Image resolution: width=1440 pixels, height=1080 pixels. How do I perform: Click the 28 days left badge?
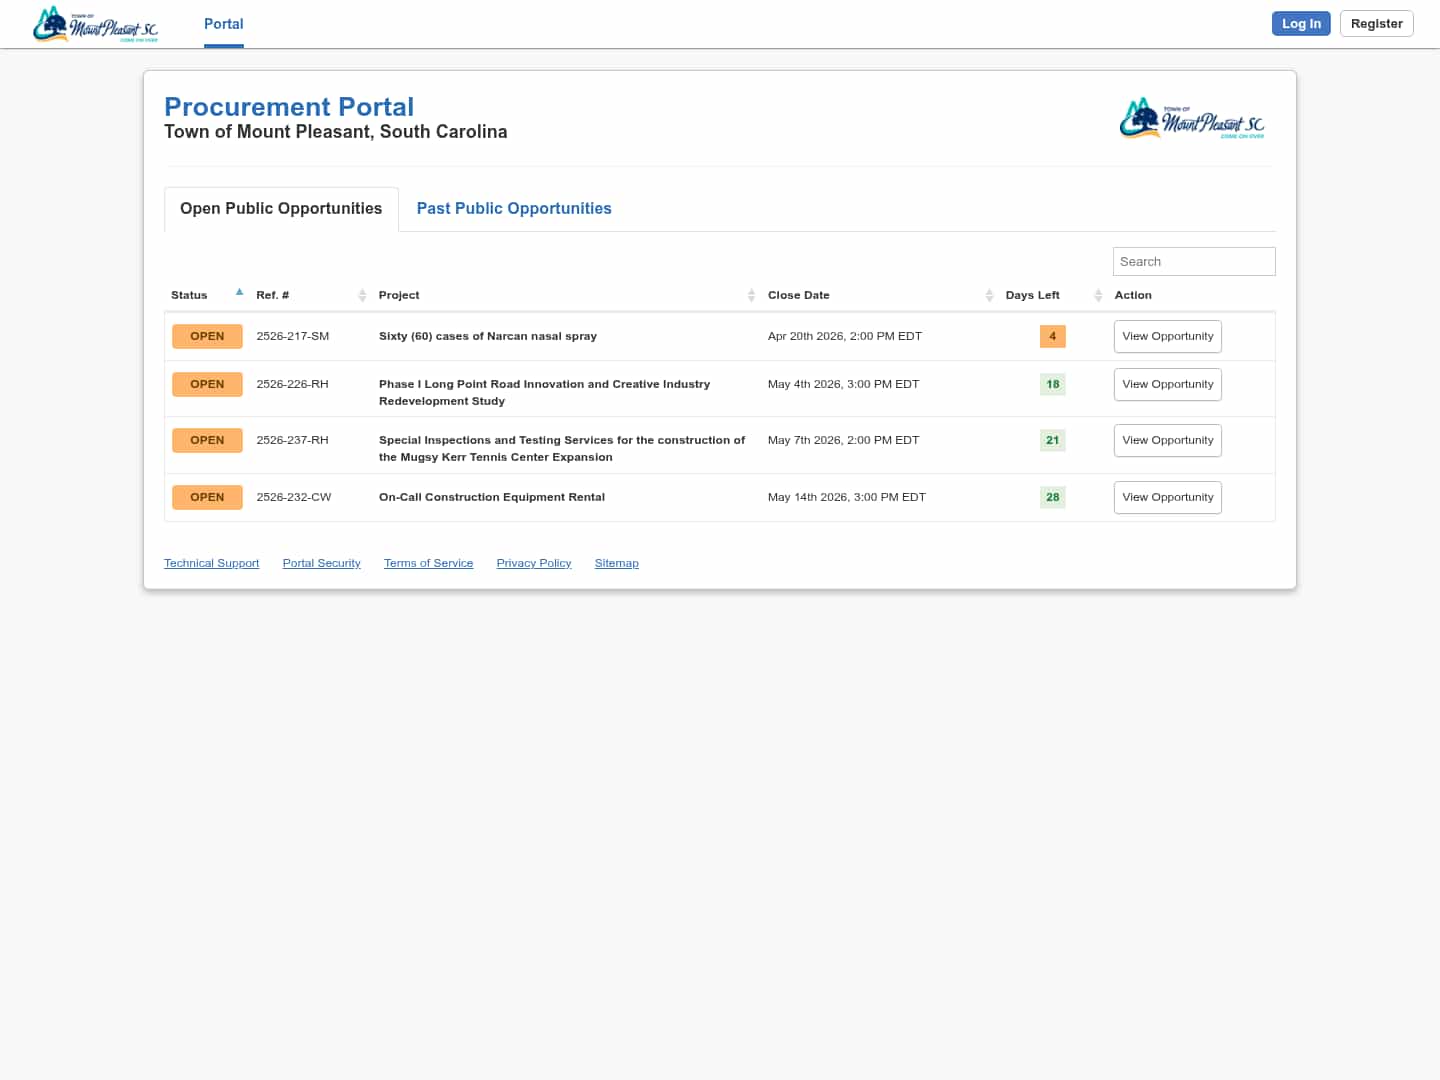click(1052, 497)
